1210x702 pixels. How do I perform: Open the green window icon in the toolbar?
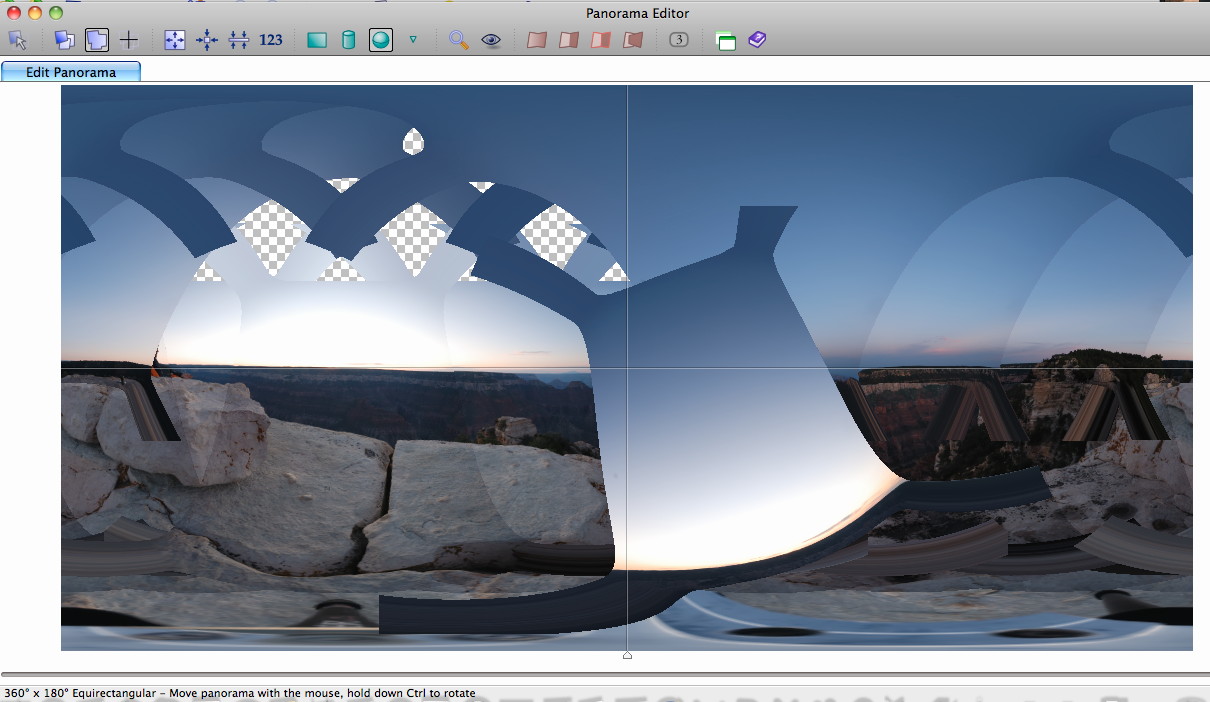click(x=726, y=40)
